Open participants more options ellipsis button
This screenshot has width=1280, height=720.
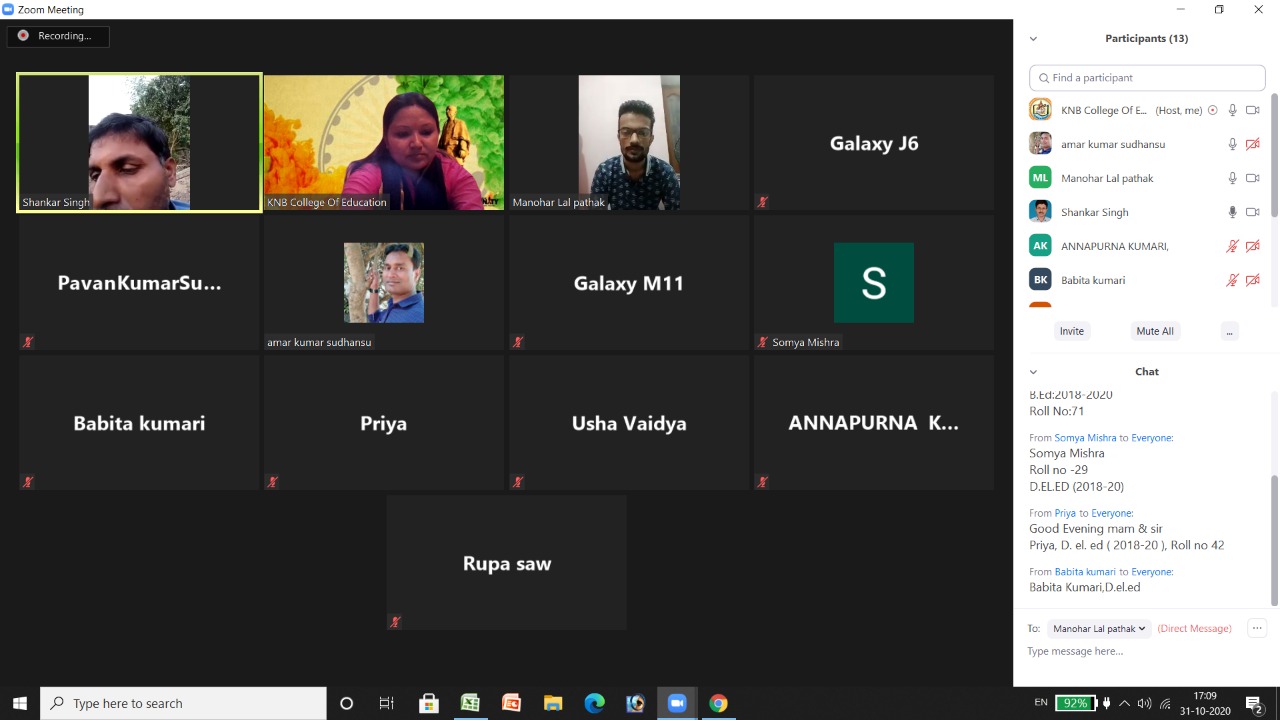pyautogui.click(x=1229, y=331)
